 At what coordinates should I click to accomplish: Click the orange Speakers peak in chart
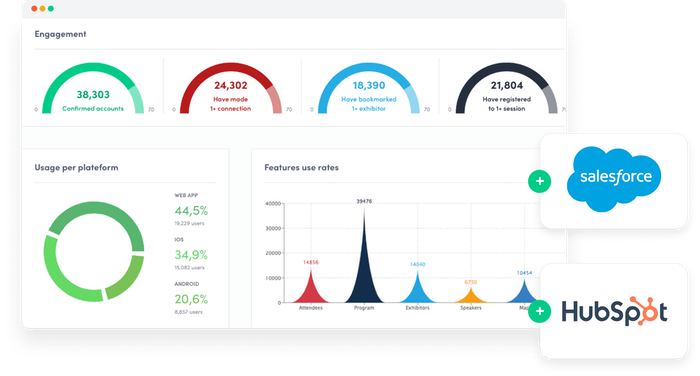471,297
